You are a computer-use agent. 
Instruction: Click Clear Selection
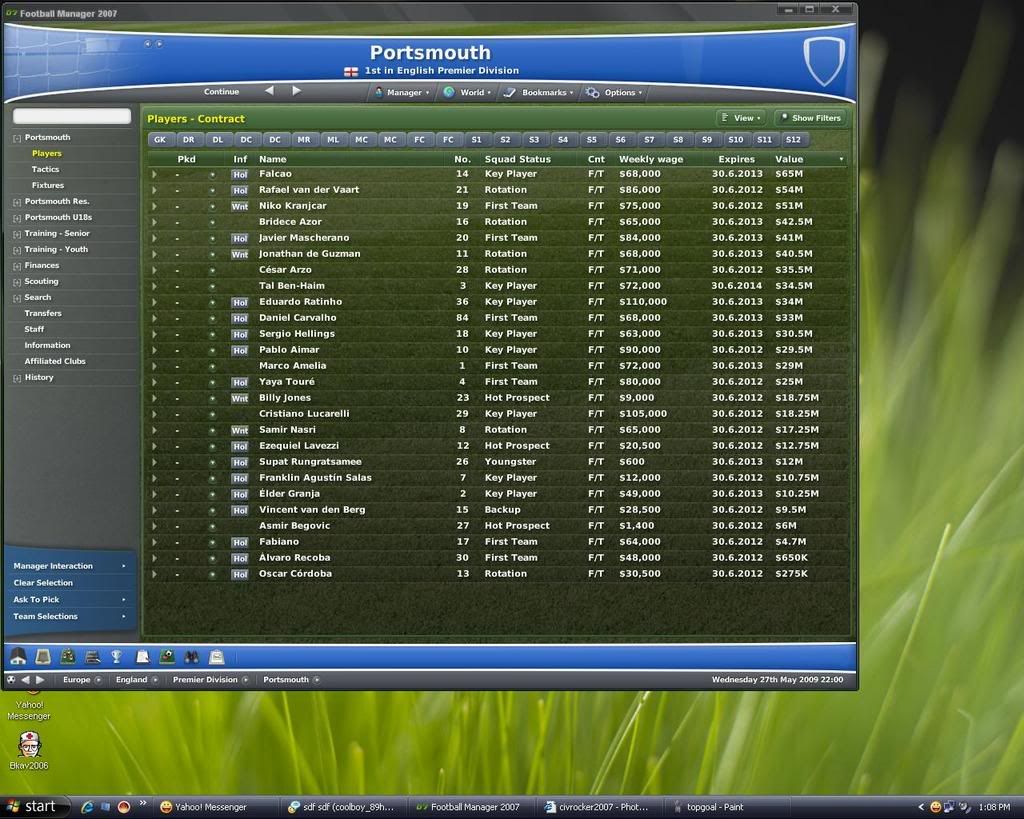coord(43,583)
